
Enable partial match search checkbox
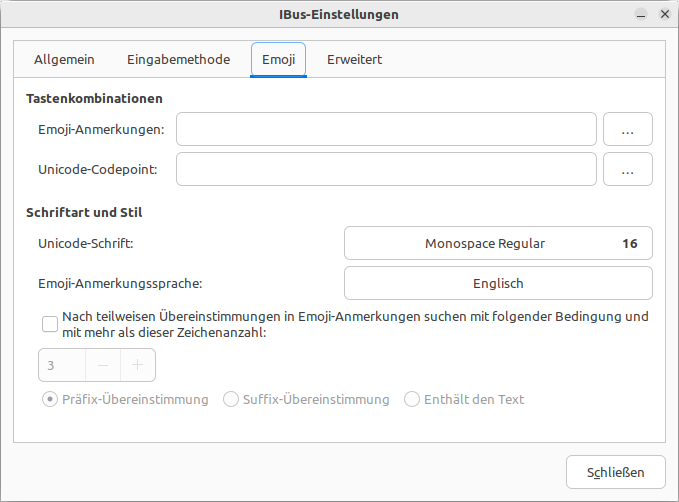coord(50,324)
